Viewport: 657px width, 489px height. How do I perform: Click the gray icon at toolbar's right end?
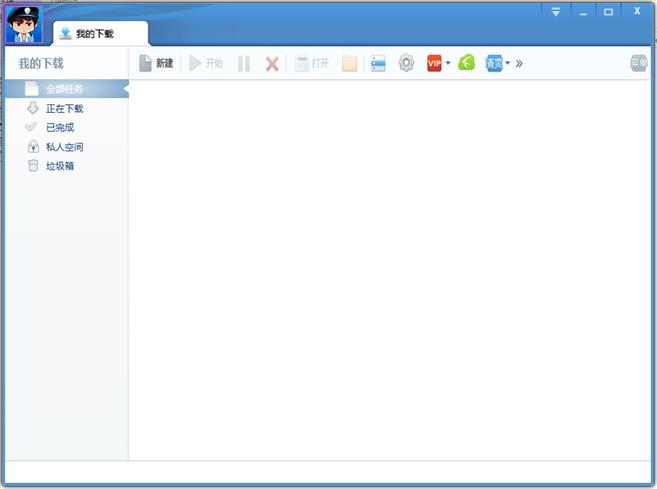(639, 63)
